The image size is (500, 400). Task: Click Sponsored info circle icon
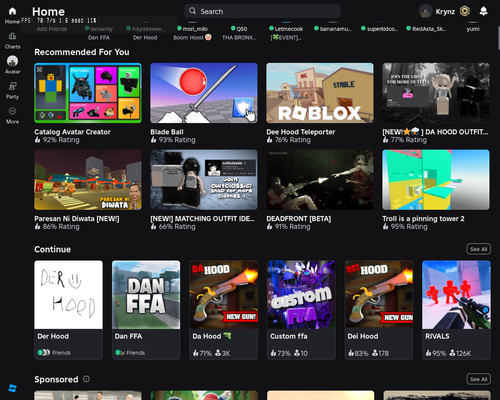pyautogui.click(x=86, y=379)
